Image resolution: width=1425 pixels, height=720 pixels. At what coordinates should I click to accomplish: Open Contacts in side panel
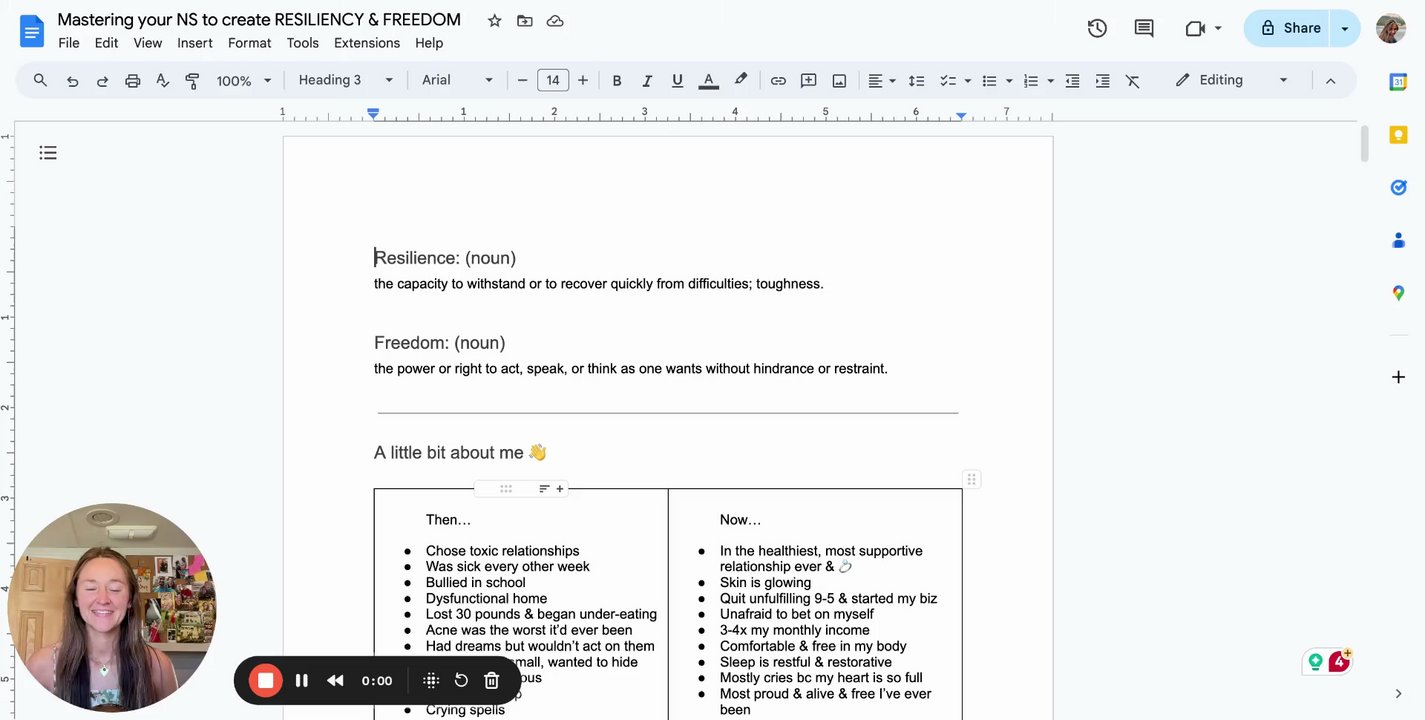click(x=1398, y=240)
